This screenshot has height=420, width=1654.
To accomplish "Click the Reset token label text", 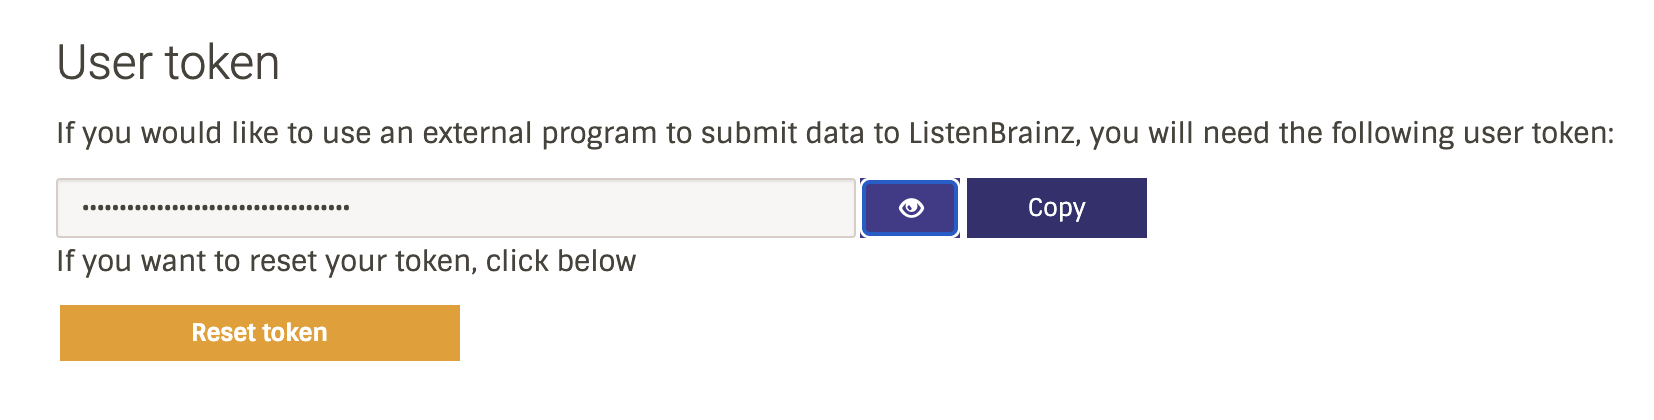I will coord(260,333).
